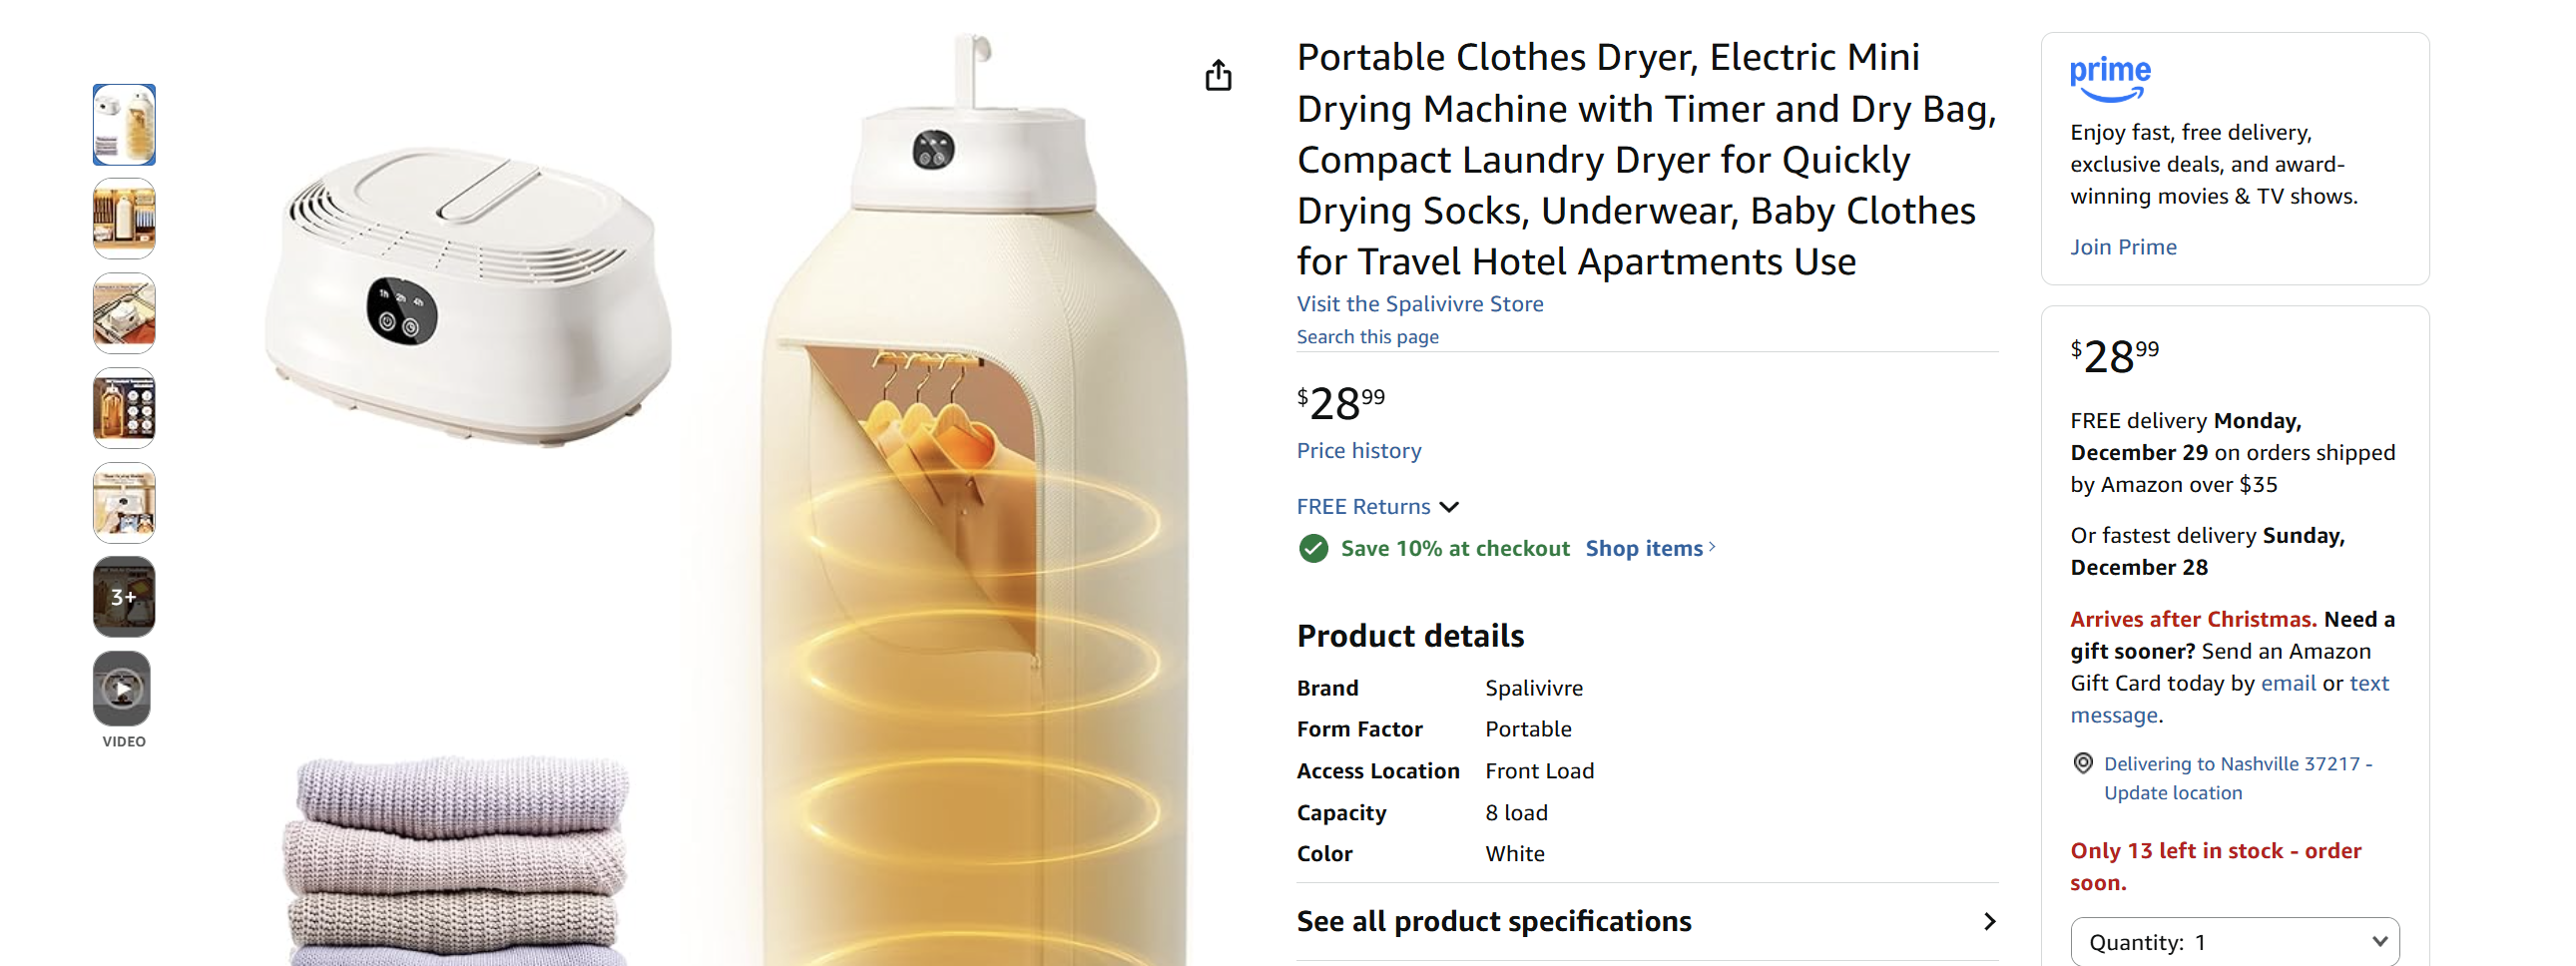Click Search this page
The height and width of the screenshot is (966, 2576).
1367,337
